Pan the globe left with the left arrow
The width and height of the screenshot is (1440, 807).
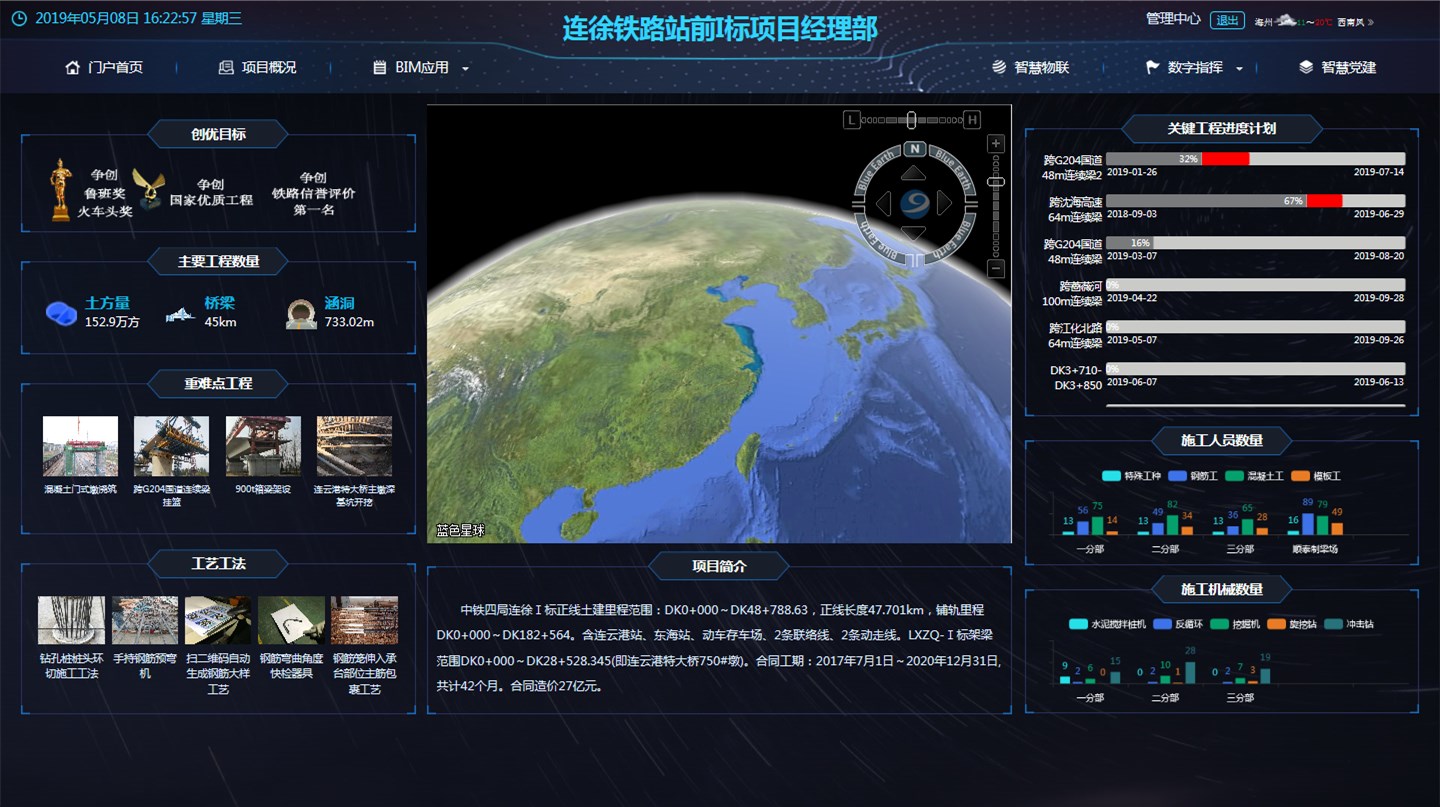[883, 204]
